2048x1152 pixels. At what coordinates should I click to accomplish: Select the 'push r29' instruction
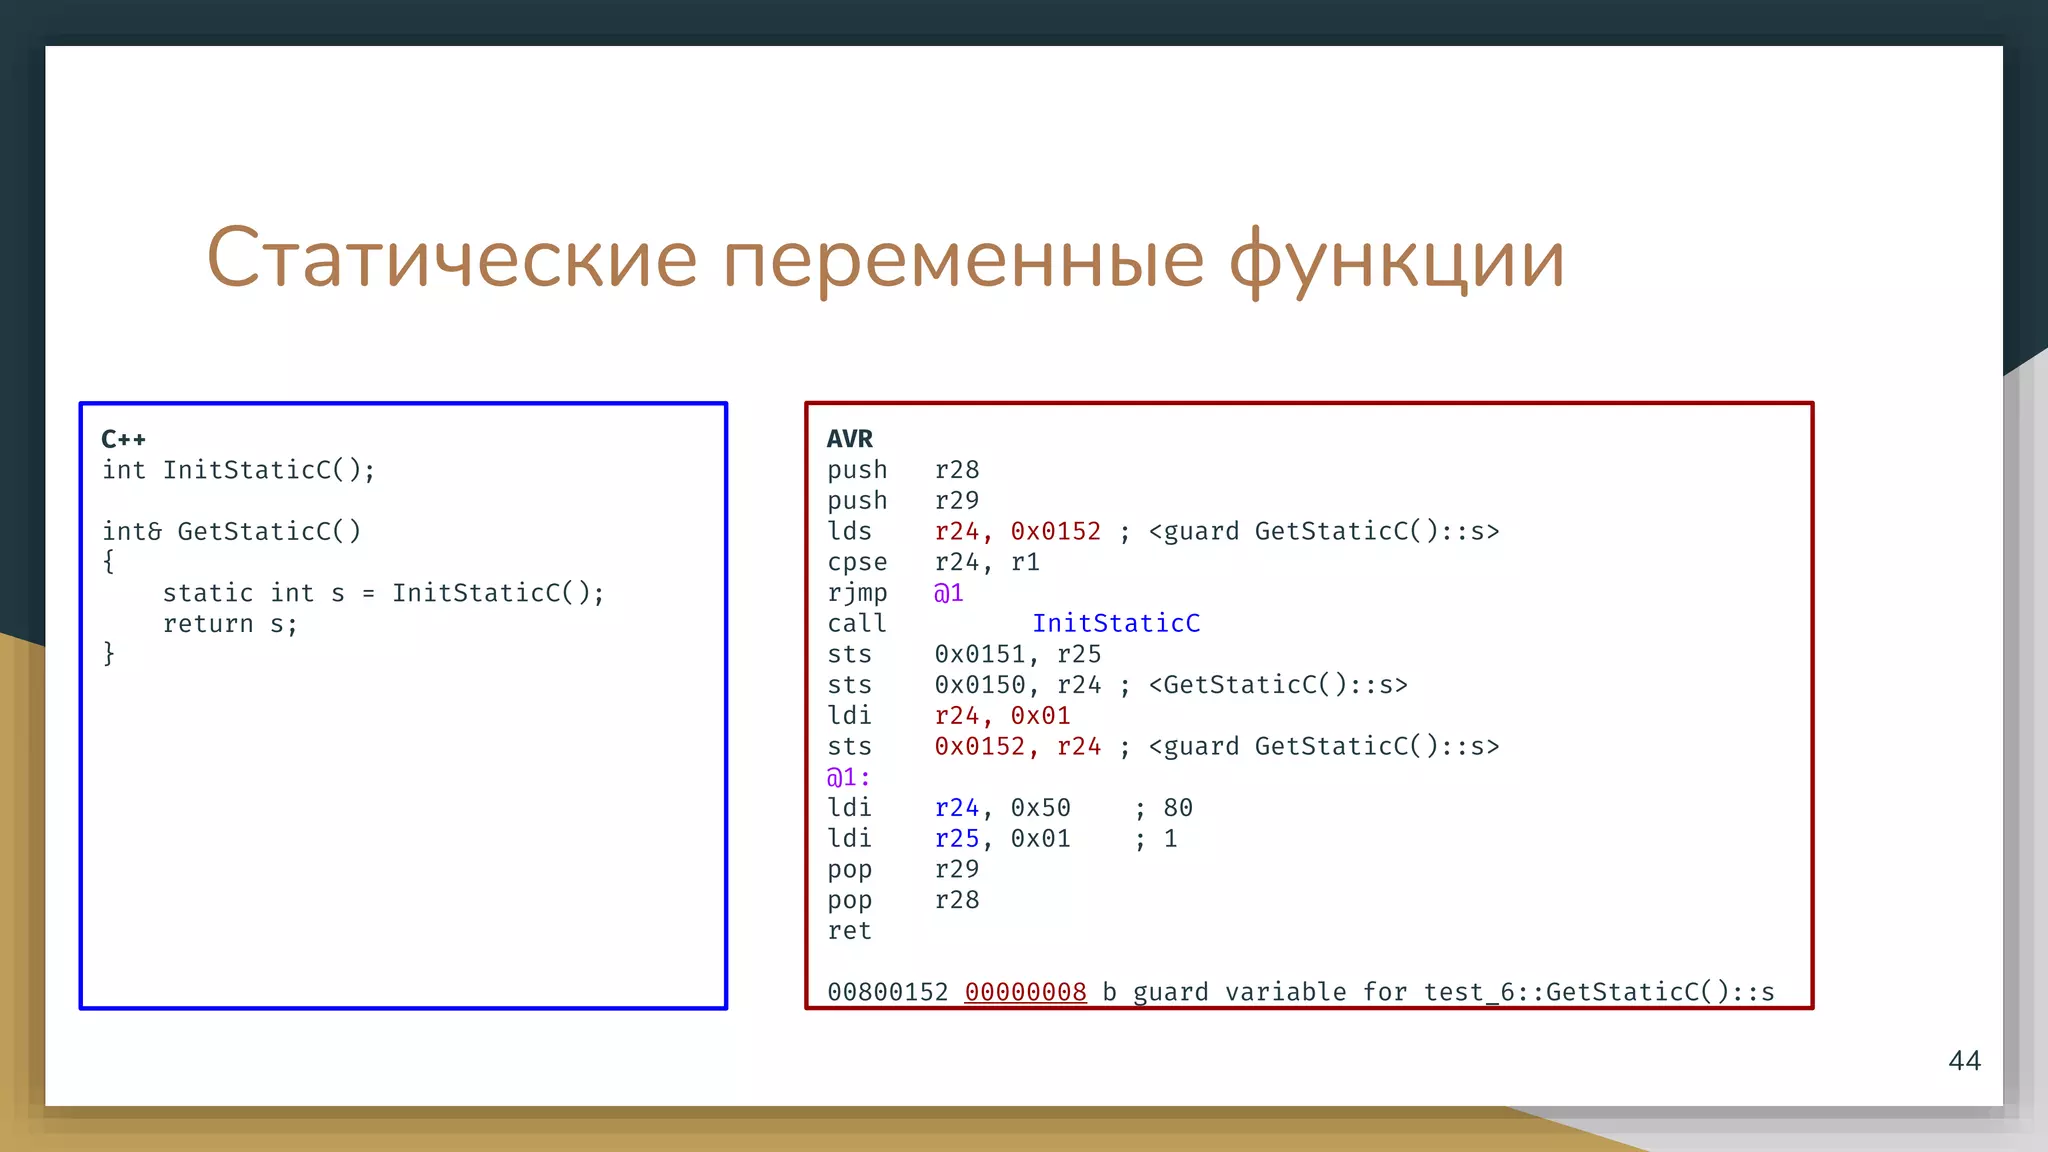(x=903, y=501)
